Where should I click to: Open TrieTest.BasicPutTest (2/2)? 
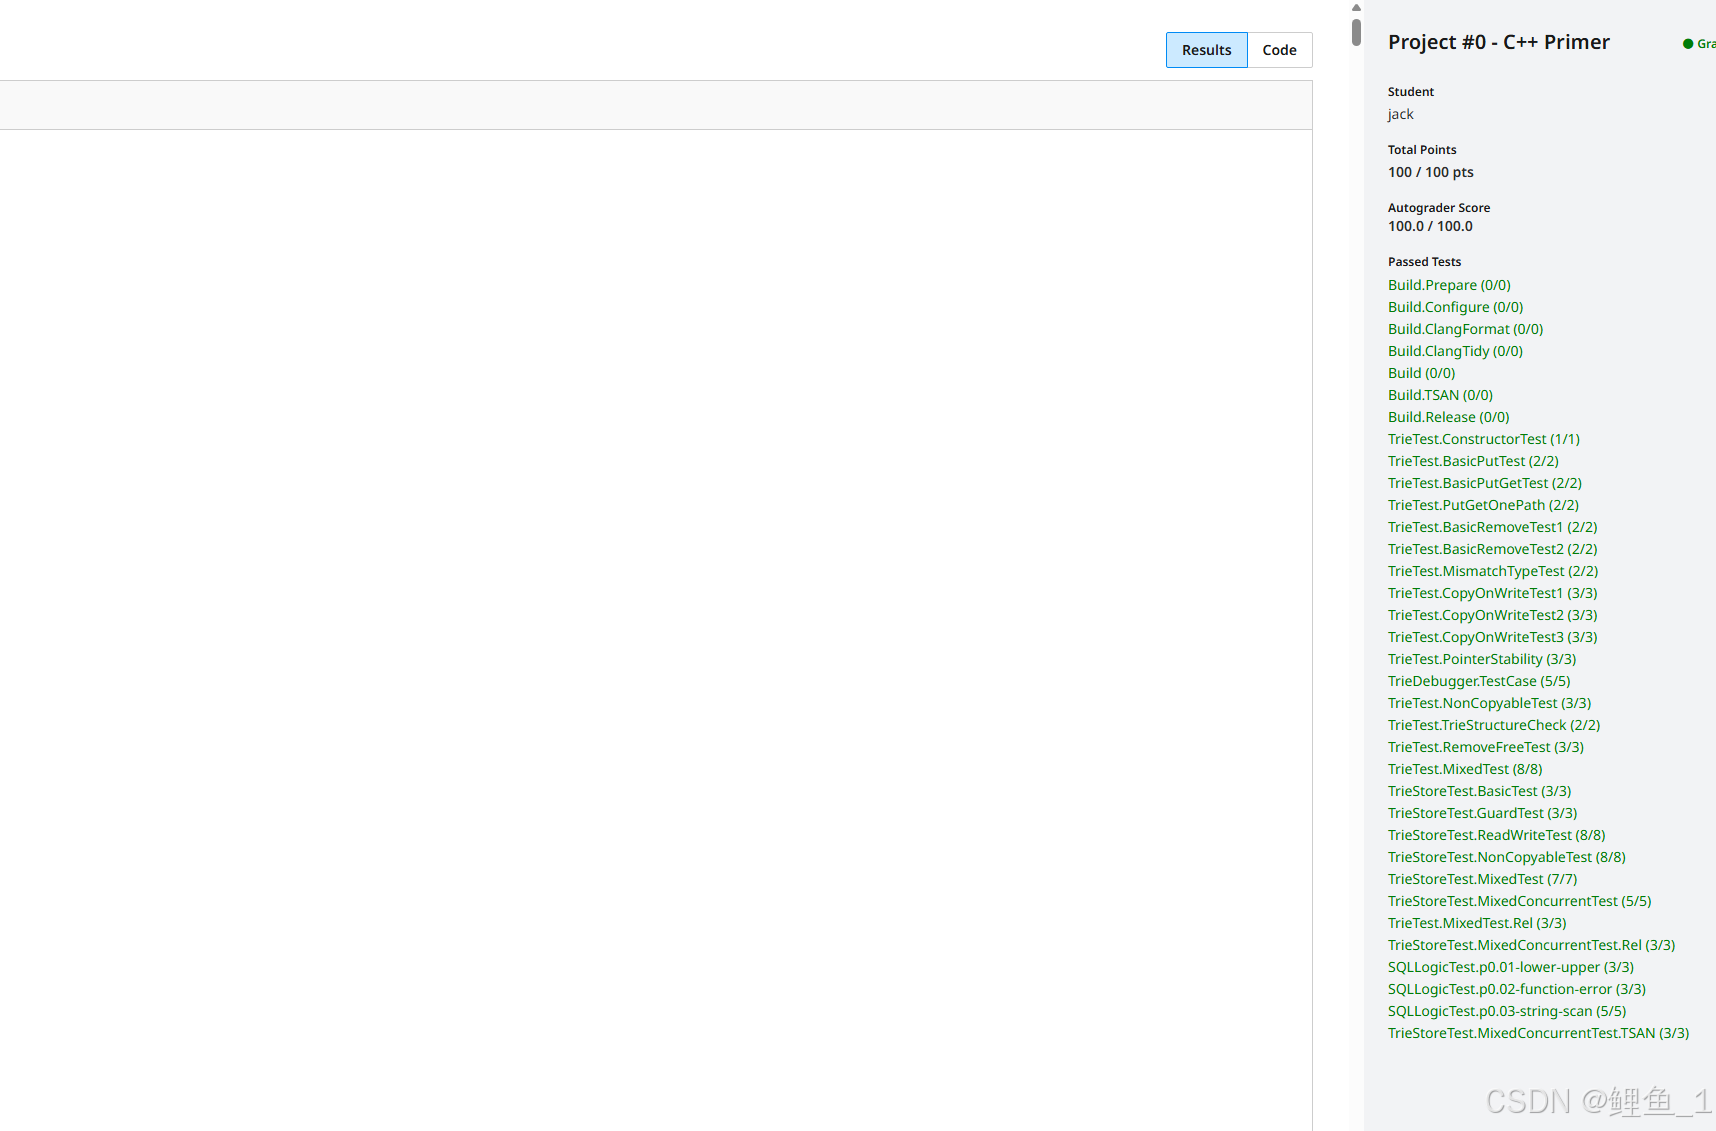coord(1473,461)
